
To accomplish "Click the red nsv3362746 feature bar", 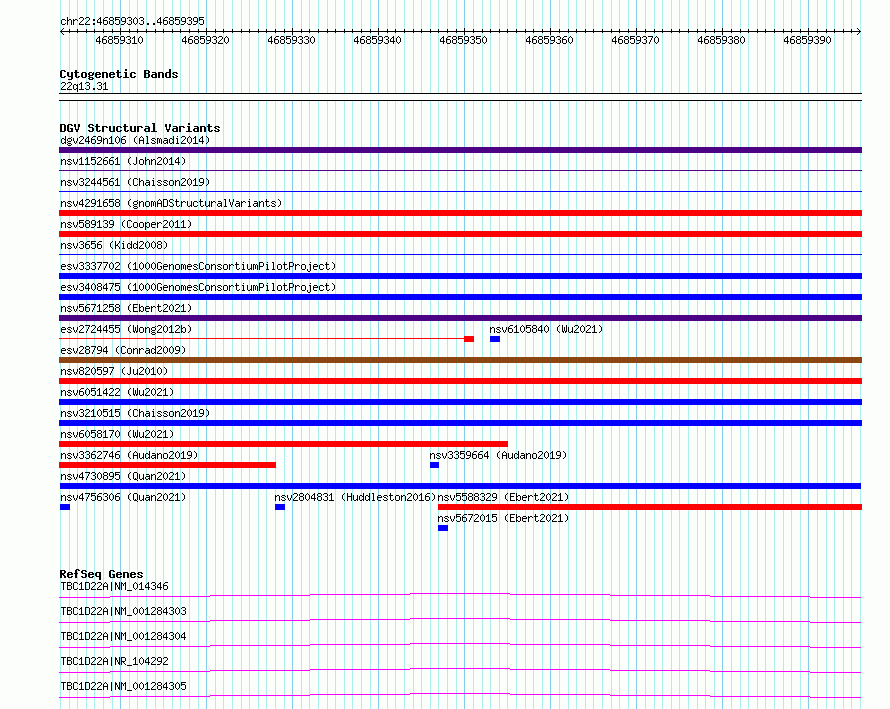I will point(167,465).
